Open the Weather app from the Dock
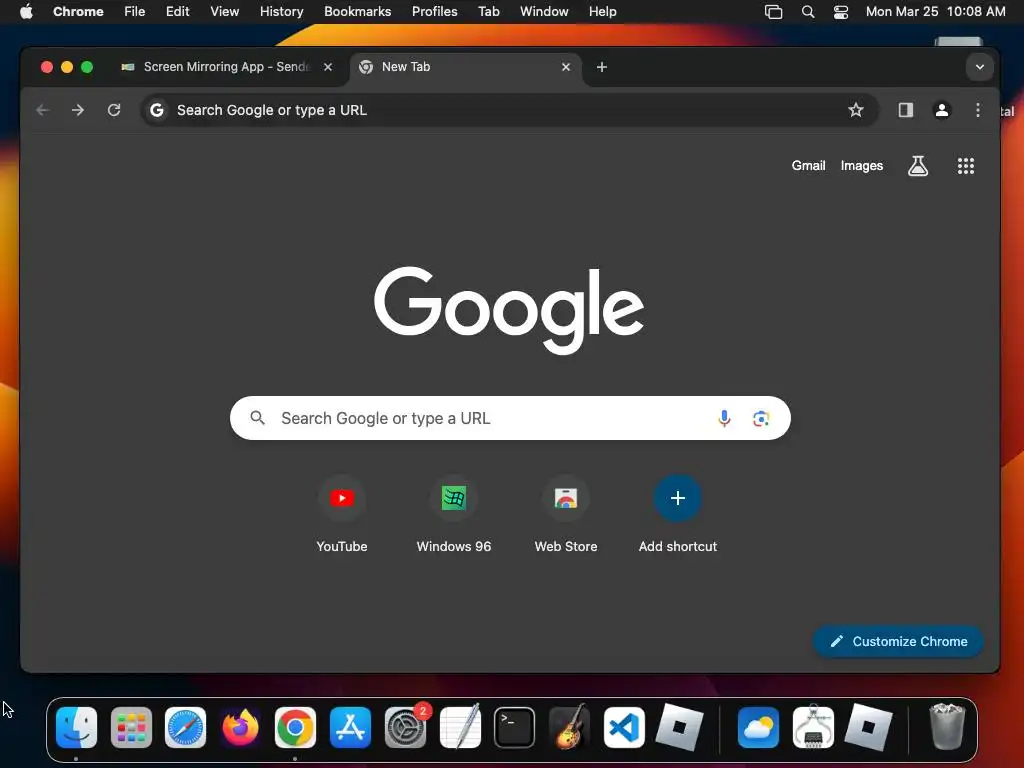Viewport: 1024px width, 768px height. (758, 728)
